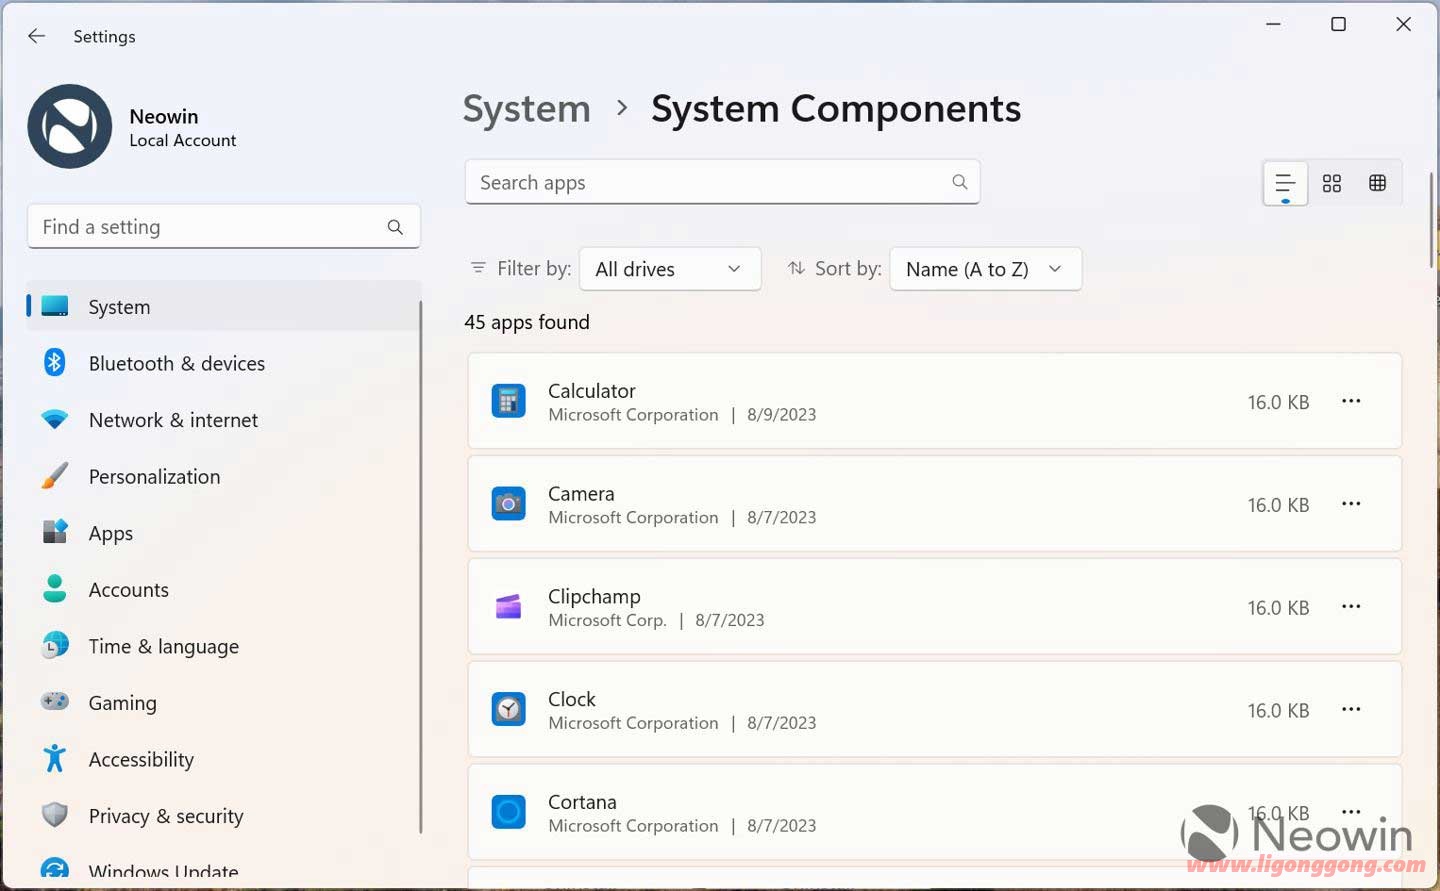This screenshot has width=1440, height=891.
Task: Click the sidebar vertical scrollbar
Action: click(x=421, y=567)
